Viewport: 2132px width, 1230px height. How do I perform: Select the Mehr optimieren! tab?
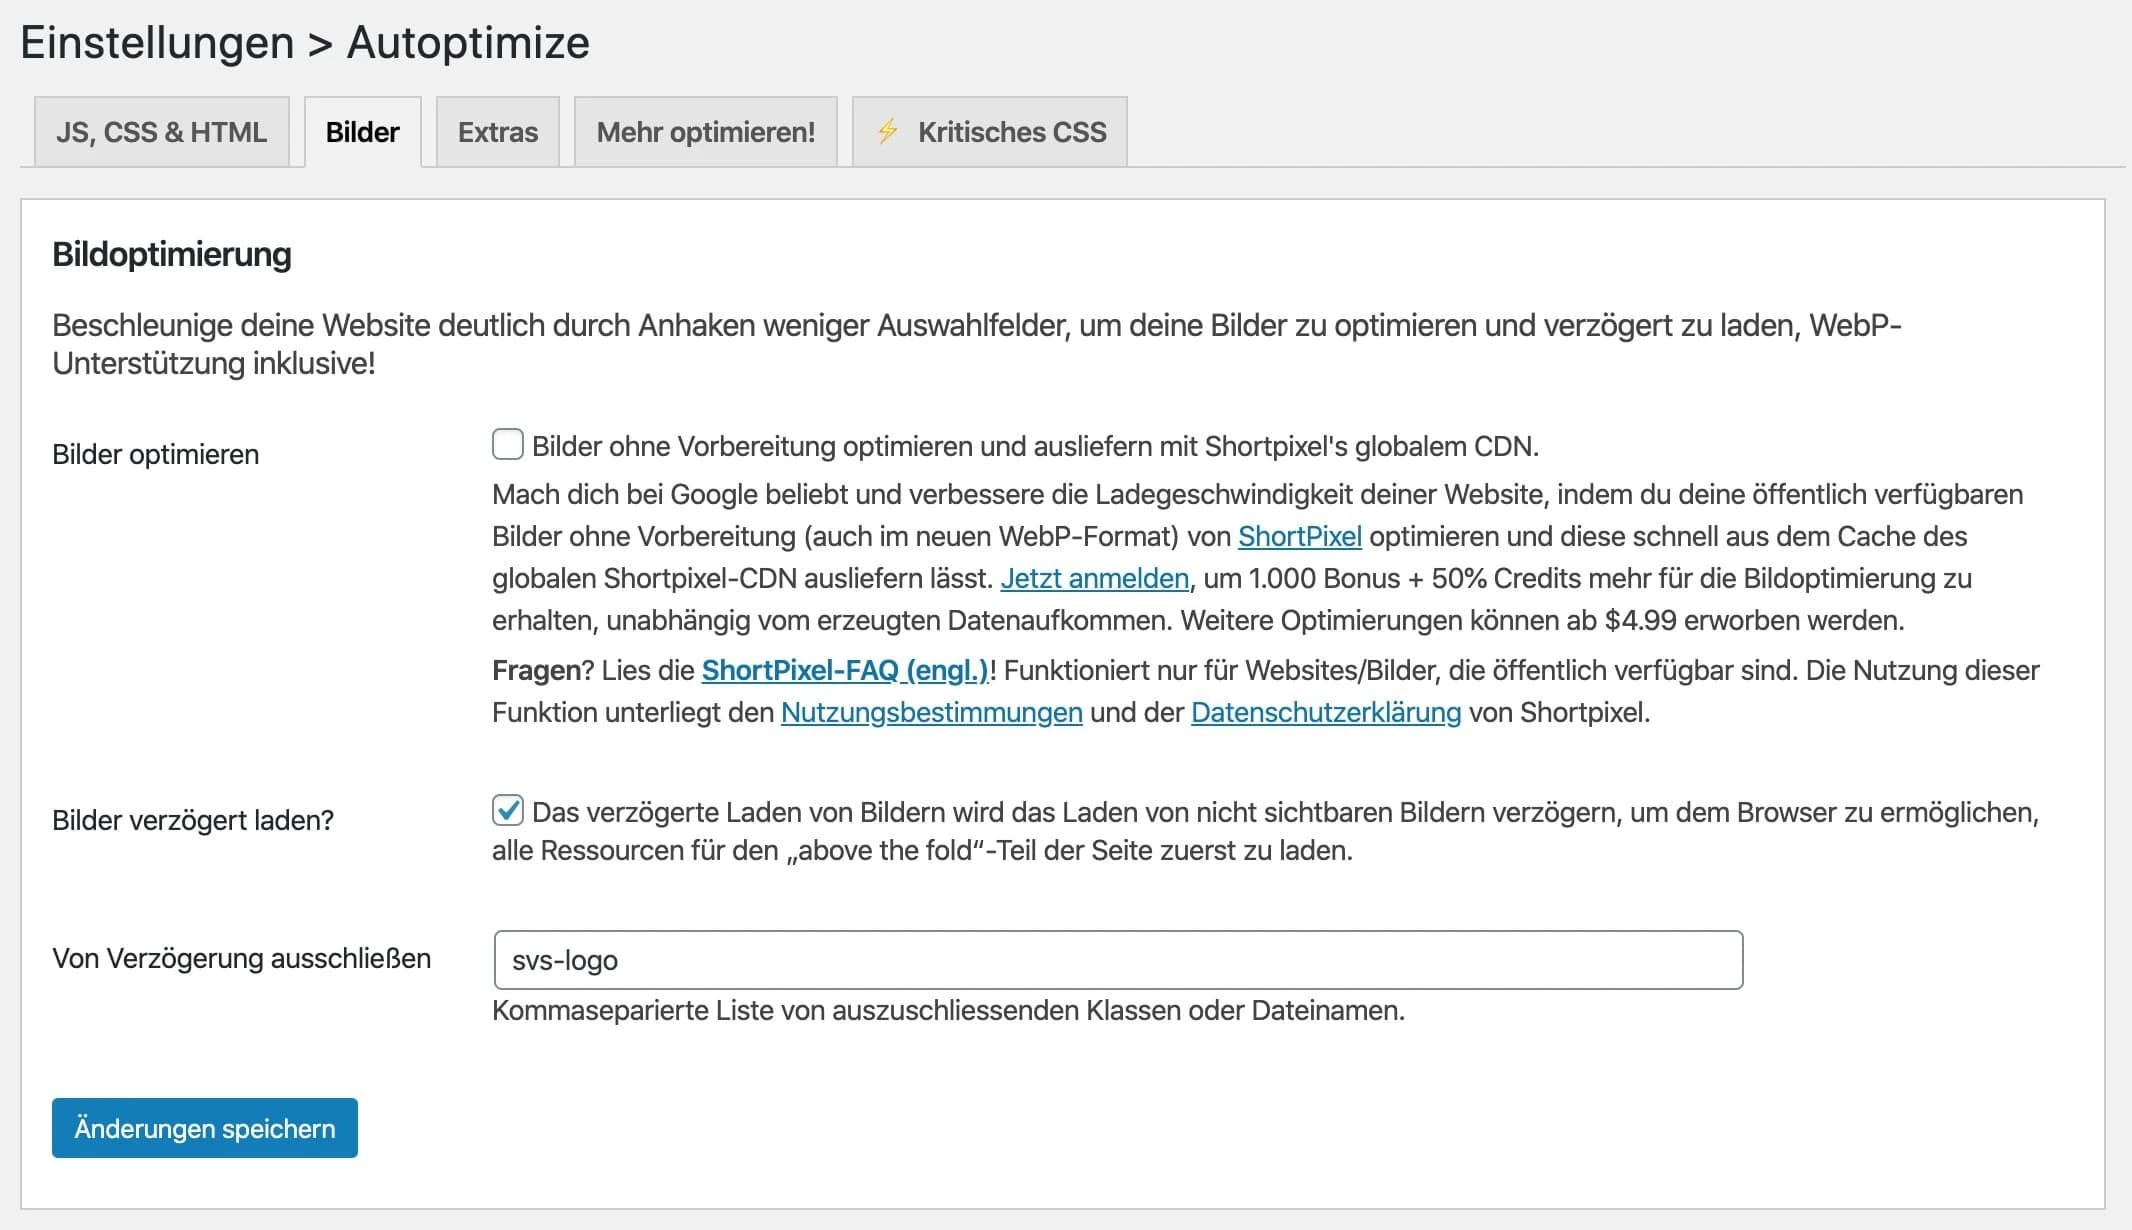pos(705,131)
